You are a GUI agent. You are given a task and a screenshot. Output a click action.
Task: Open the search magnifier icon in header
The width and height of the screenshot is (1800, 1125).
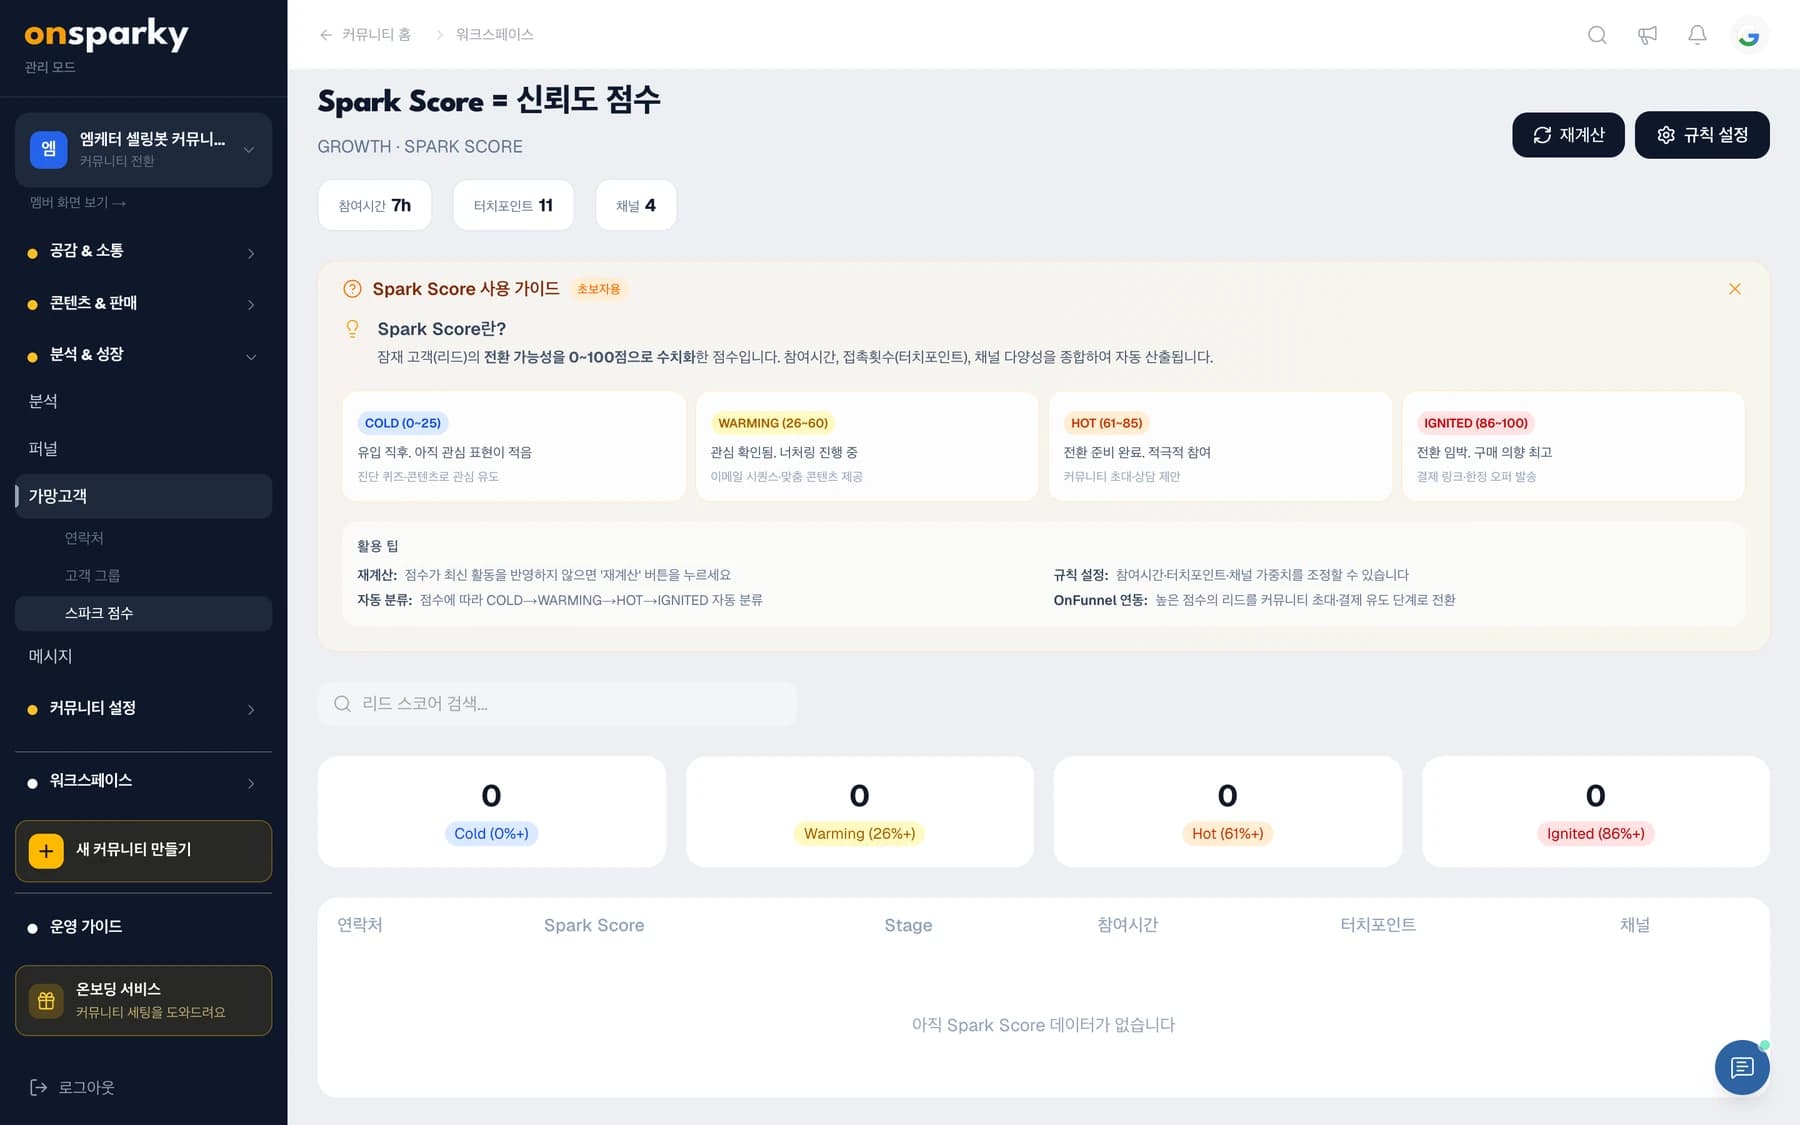click(x=1597, y=35)
